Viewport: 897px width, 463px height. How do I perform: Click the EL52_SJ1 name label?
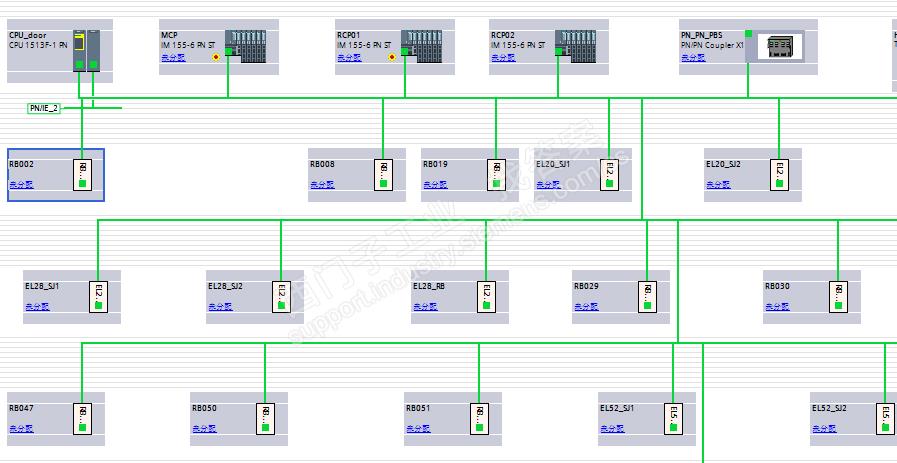[x=617, y=408]
